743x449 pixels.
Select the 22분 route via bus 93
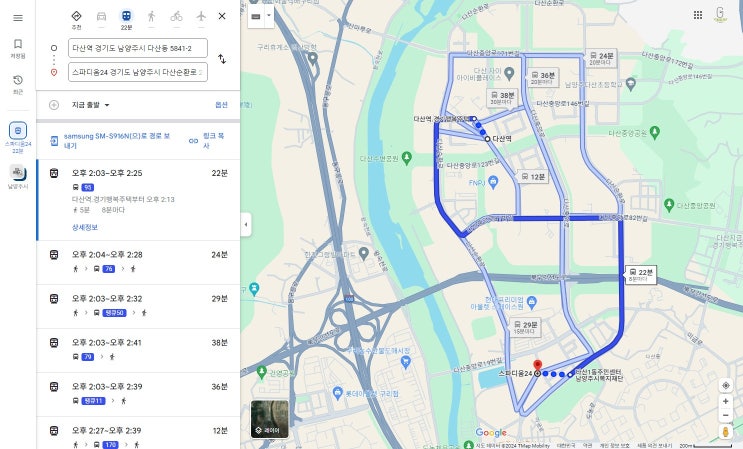(x=138, y=200)
